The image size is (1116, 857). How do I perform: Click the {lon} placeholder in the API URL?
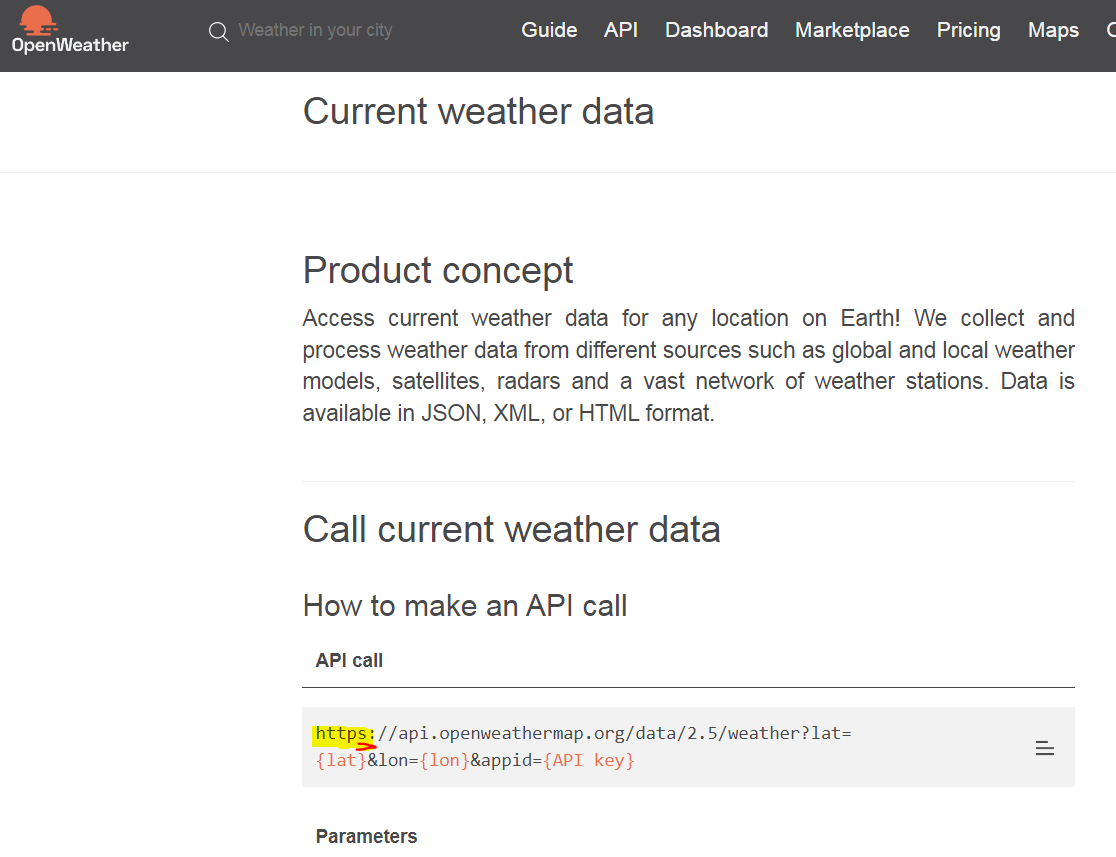click(444, 760)
